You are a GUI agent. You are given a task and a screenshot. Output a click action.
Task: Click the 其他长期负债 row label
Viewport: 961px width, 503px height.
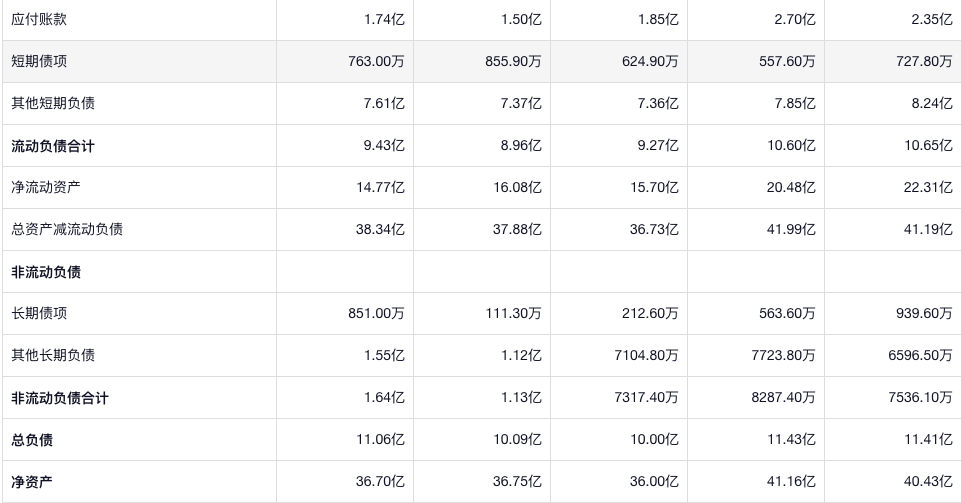tap(53, 355)
